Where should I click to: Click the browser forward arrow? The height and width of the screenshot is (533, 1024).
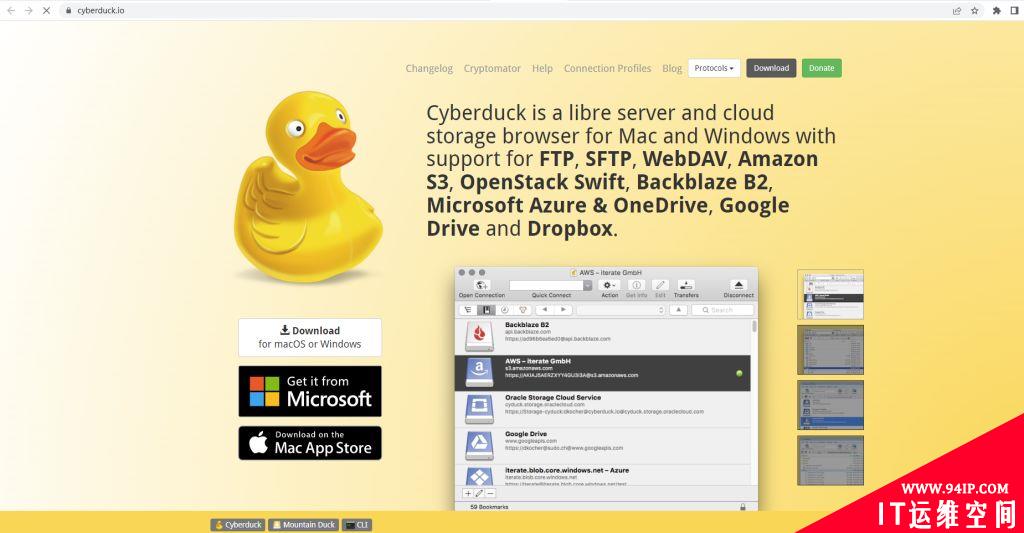point(29,10)
